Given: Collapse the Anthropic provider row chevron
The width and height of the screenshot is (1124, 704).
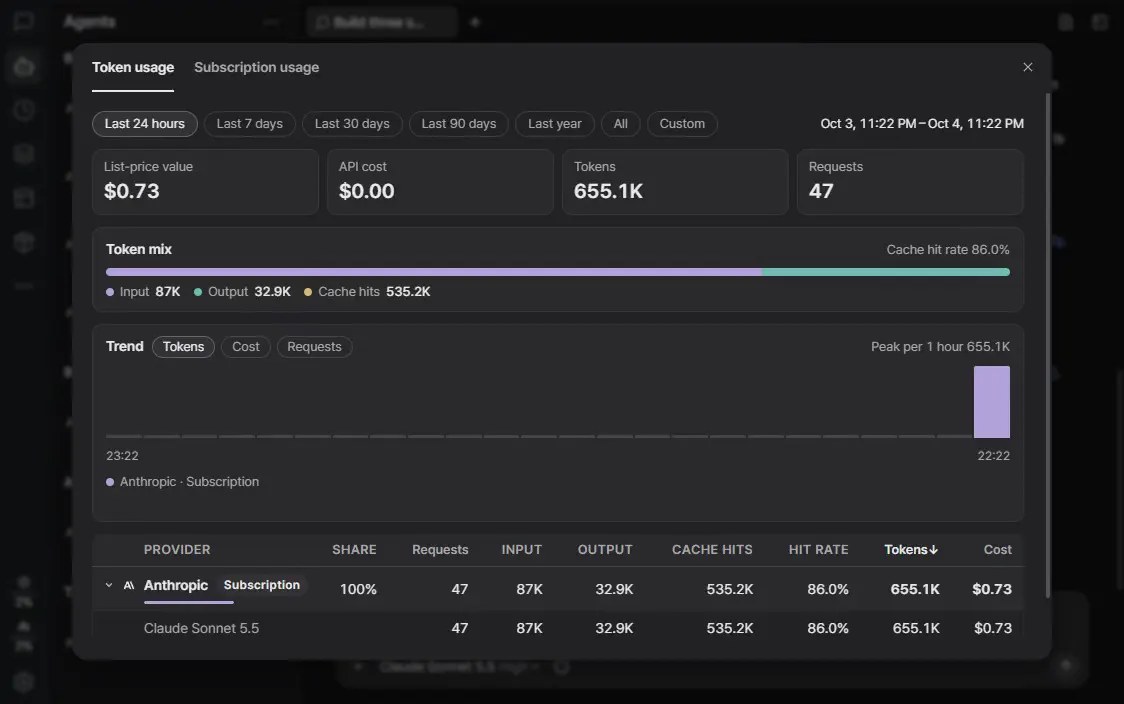Looking at the screenshot, I should click(x=109, y=585).
